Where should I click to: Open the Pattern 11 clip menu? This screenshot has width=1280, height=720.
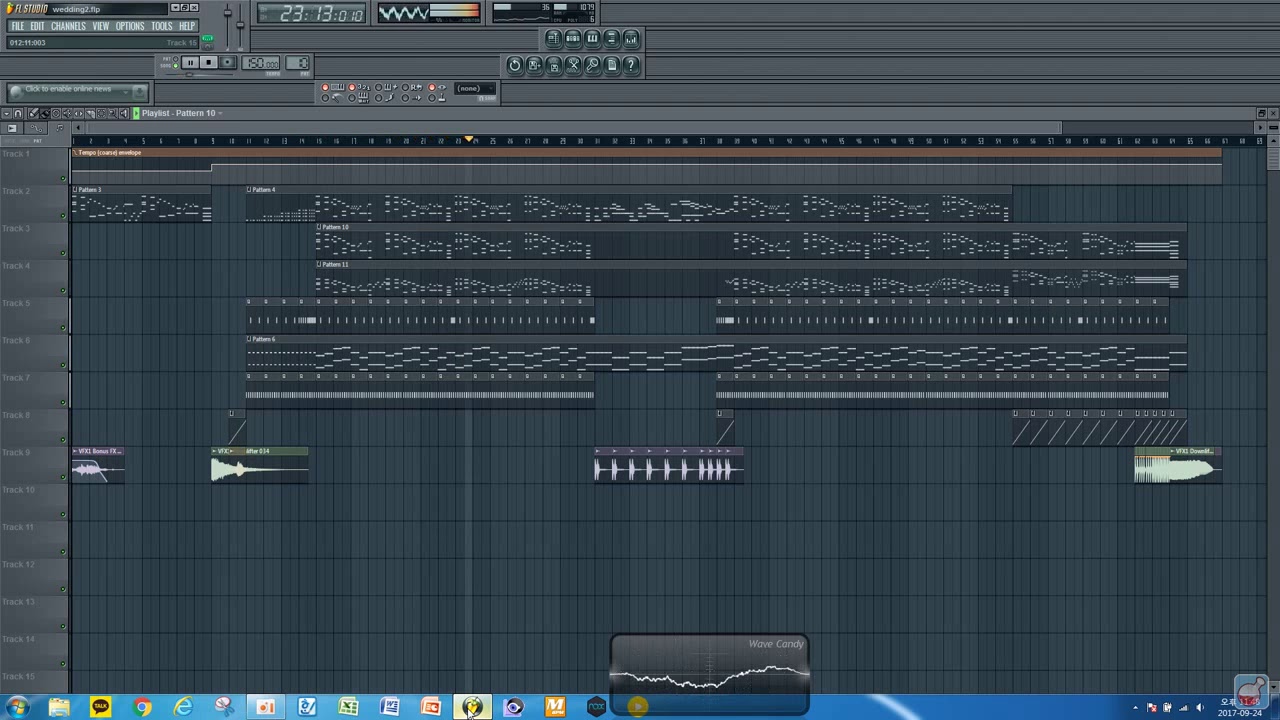point(320,264)
